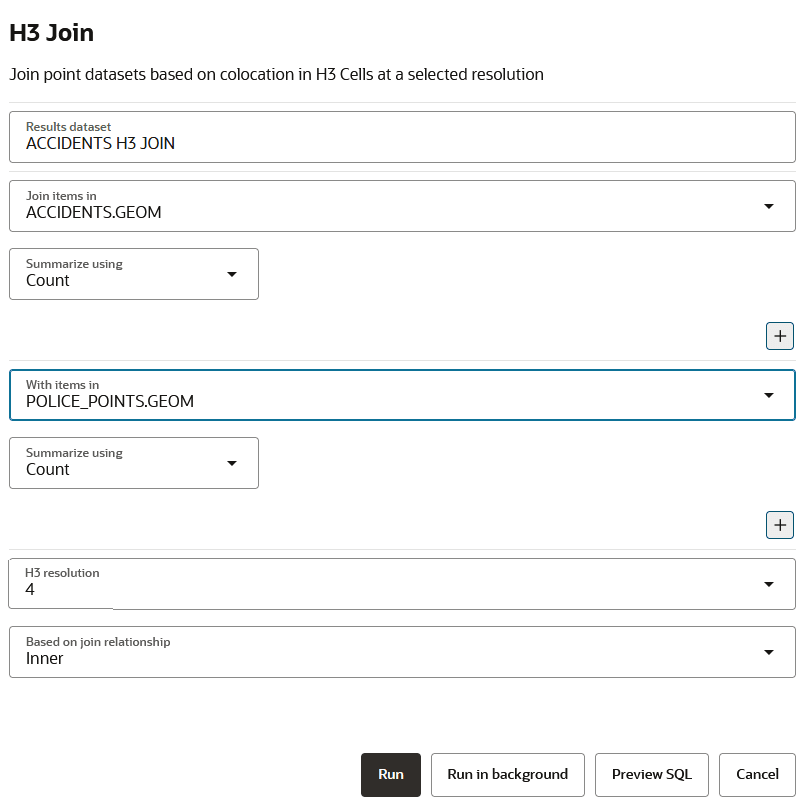Open the POLICE_POINTS.GEOM items dropdown
803x808 pixels.
tap(390, 395)
